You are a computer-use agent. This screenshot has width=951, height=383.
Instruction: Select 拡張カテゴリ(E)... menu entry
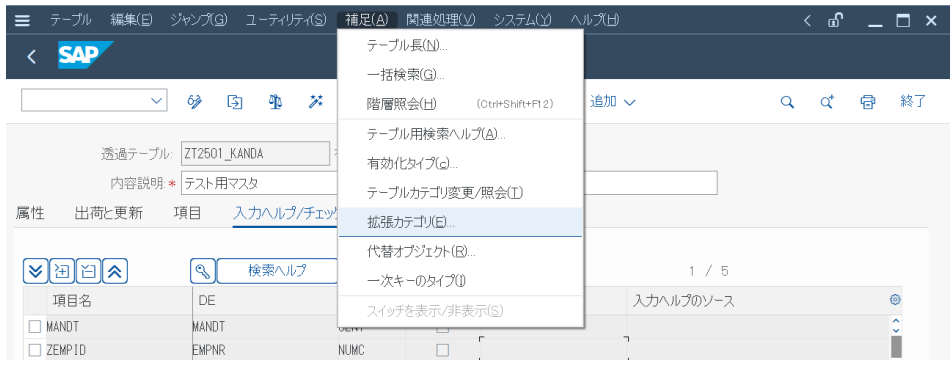tap(460, 222)
